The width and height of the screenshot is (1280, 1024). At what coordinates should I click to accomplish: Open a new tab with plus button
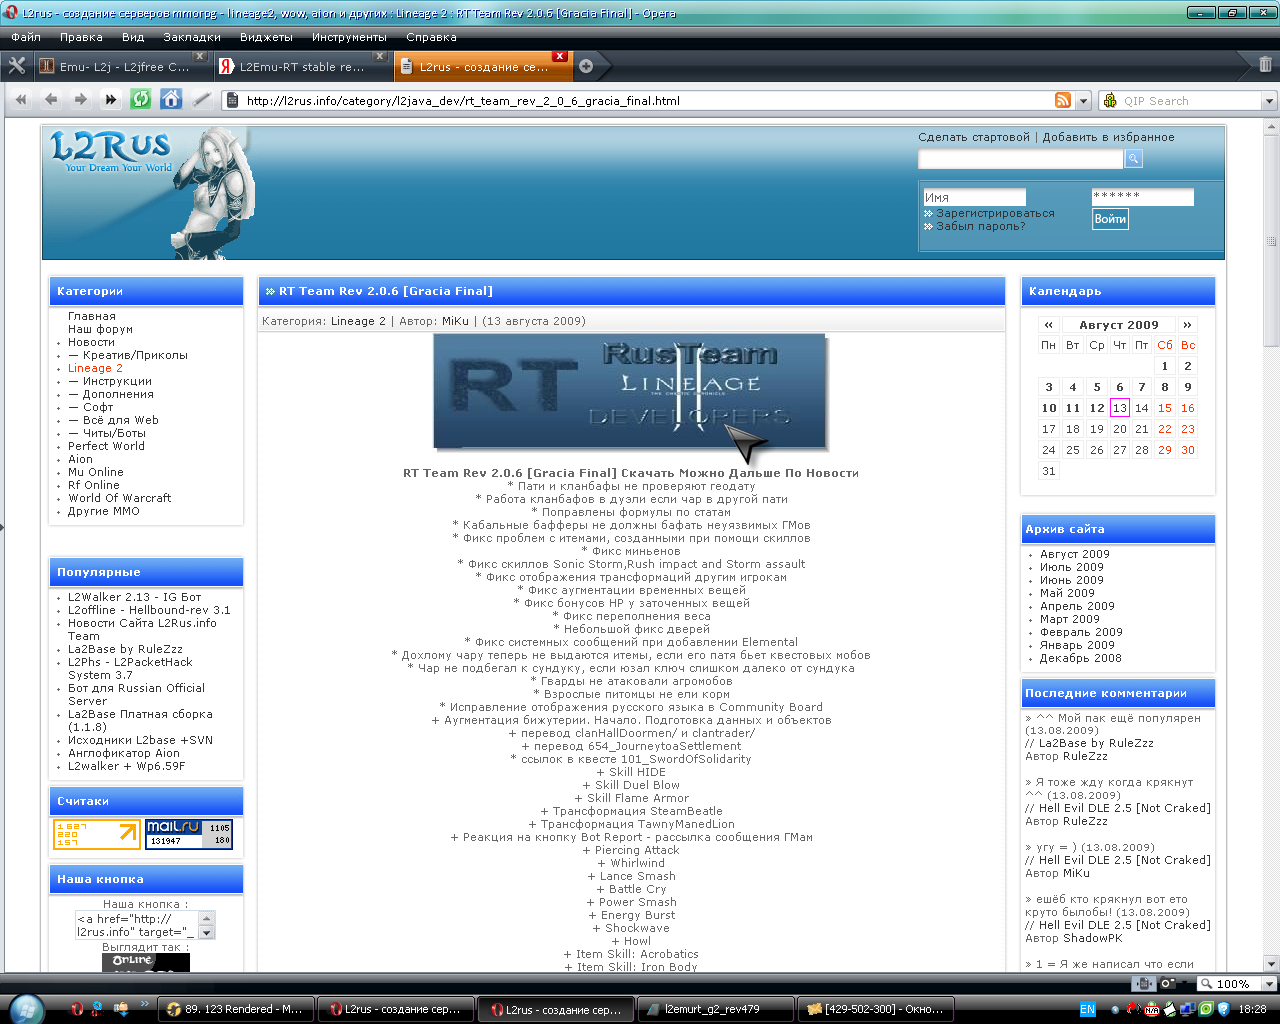(x=586, y=66)
